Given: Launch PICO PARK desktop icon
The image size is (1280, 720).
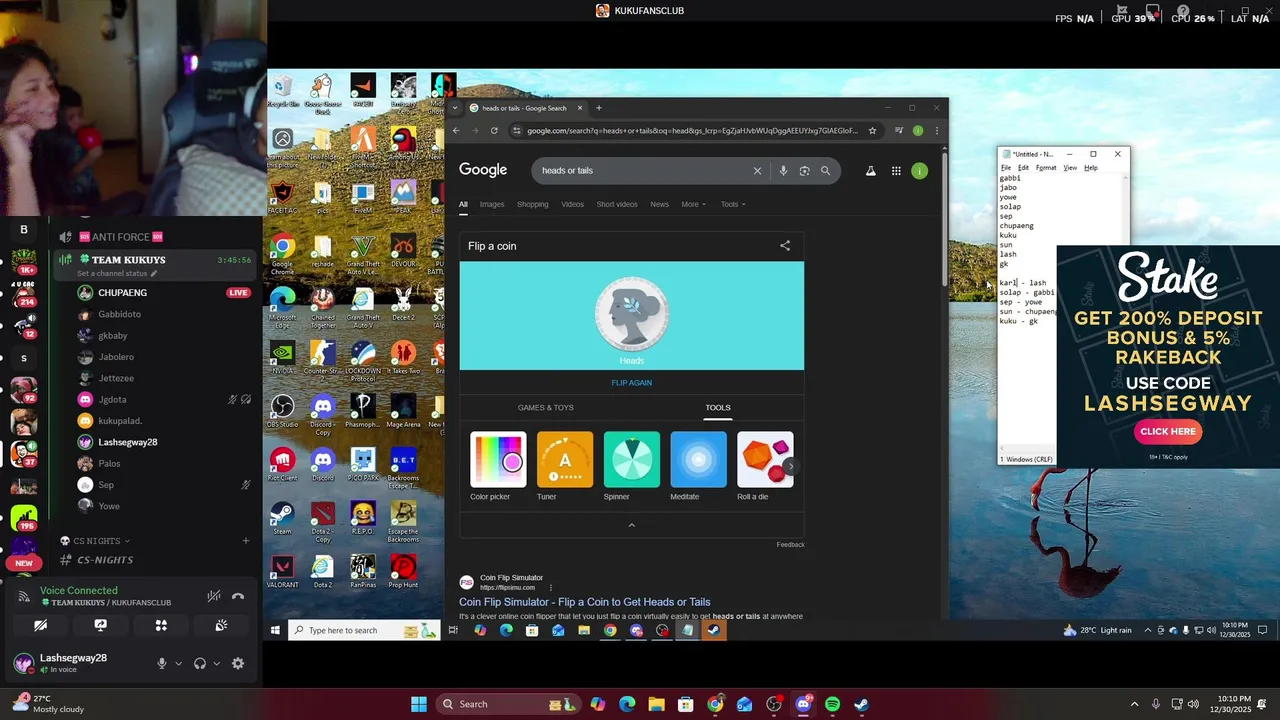Looking at the screenshot, I should click(x=363, y=463).
